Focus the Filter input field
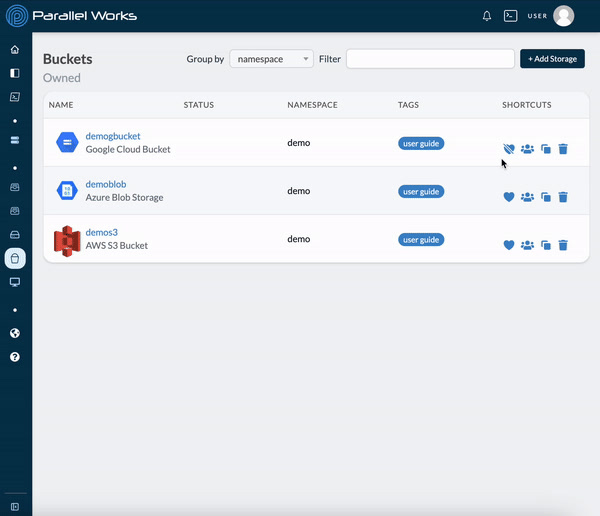This screenshot has width=600, height=516. point(430,59)
